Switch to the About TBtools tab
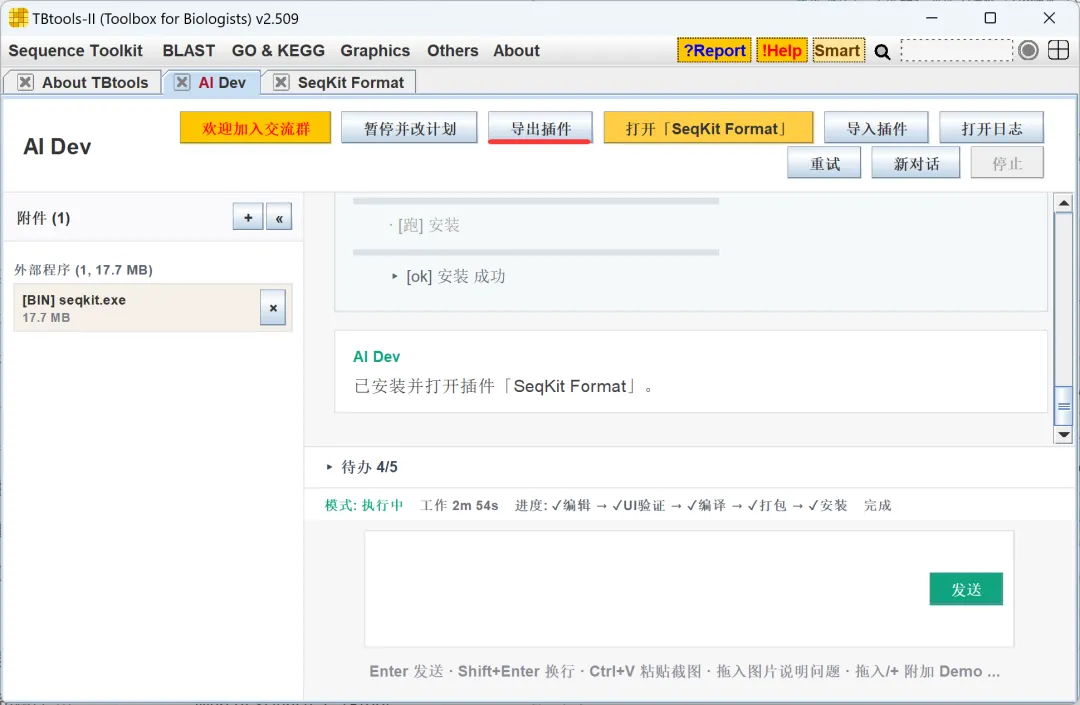This screenshot has width=1080, height=705. point(95,83)
